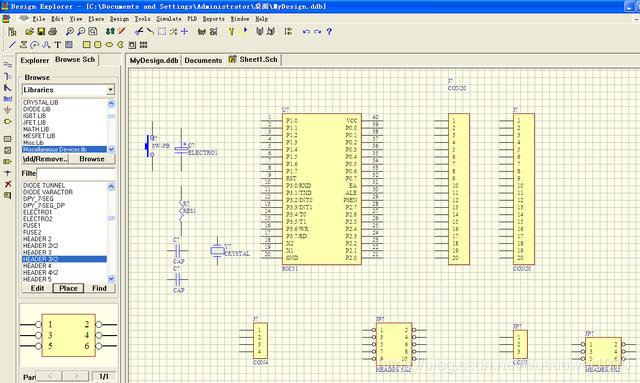Click the redo arrow icon
This screenshot has width=640, height=383.
coord(318,31)
